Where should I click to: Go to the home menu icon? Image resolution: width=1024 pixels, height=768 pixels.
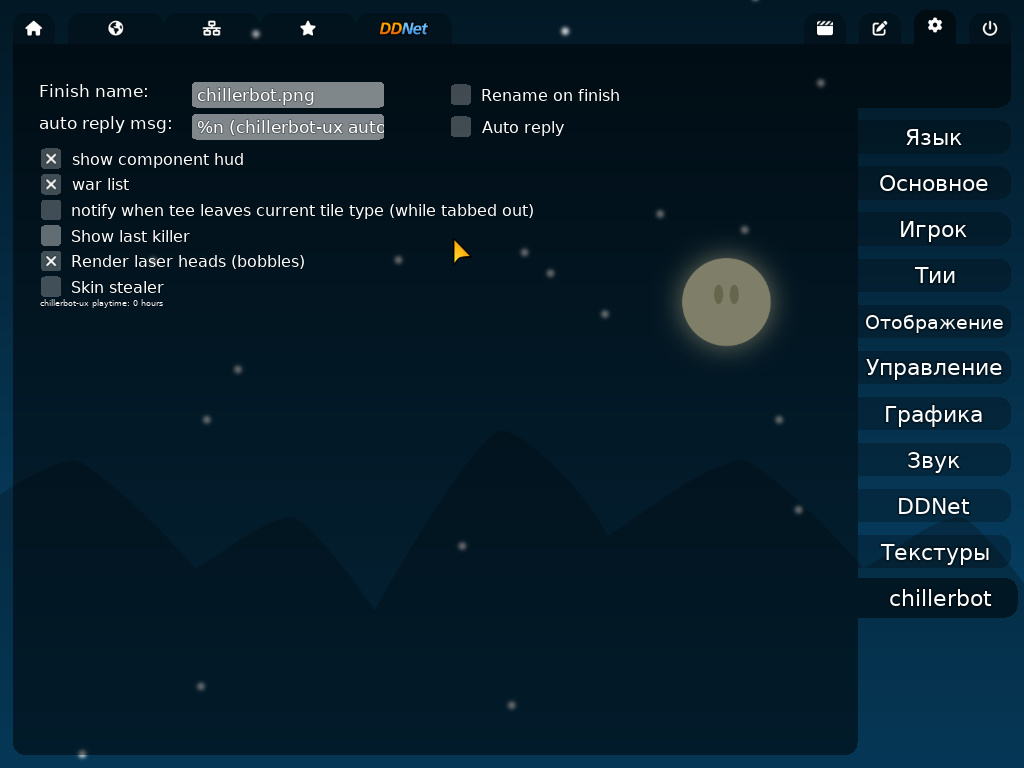[x=34, y=29]
